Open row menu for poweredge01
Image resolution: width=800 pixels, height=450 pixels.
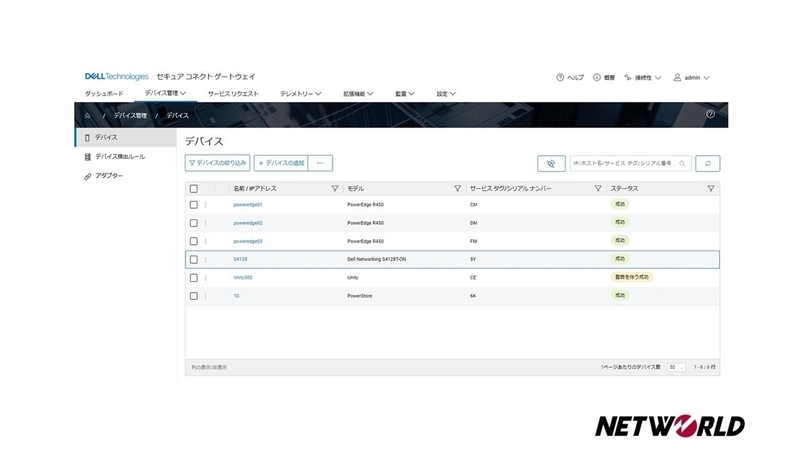point(206,205)
